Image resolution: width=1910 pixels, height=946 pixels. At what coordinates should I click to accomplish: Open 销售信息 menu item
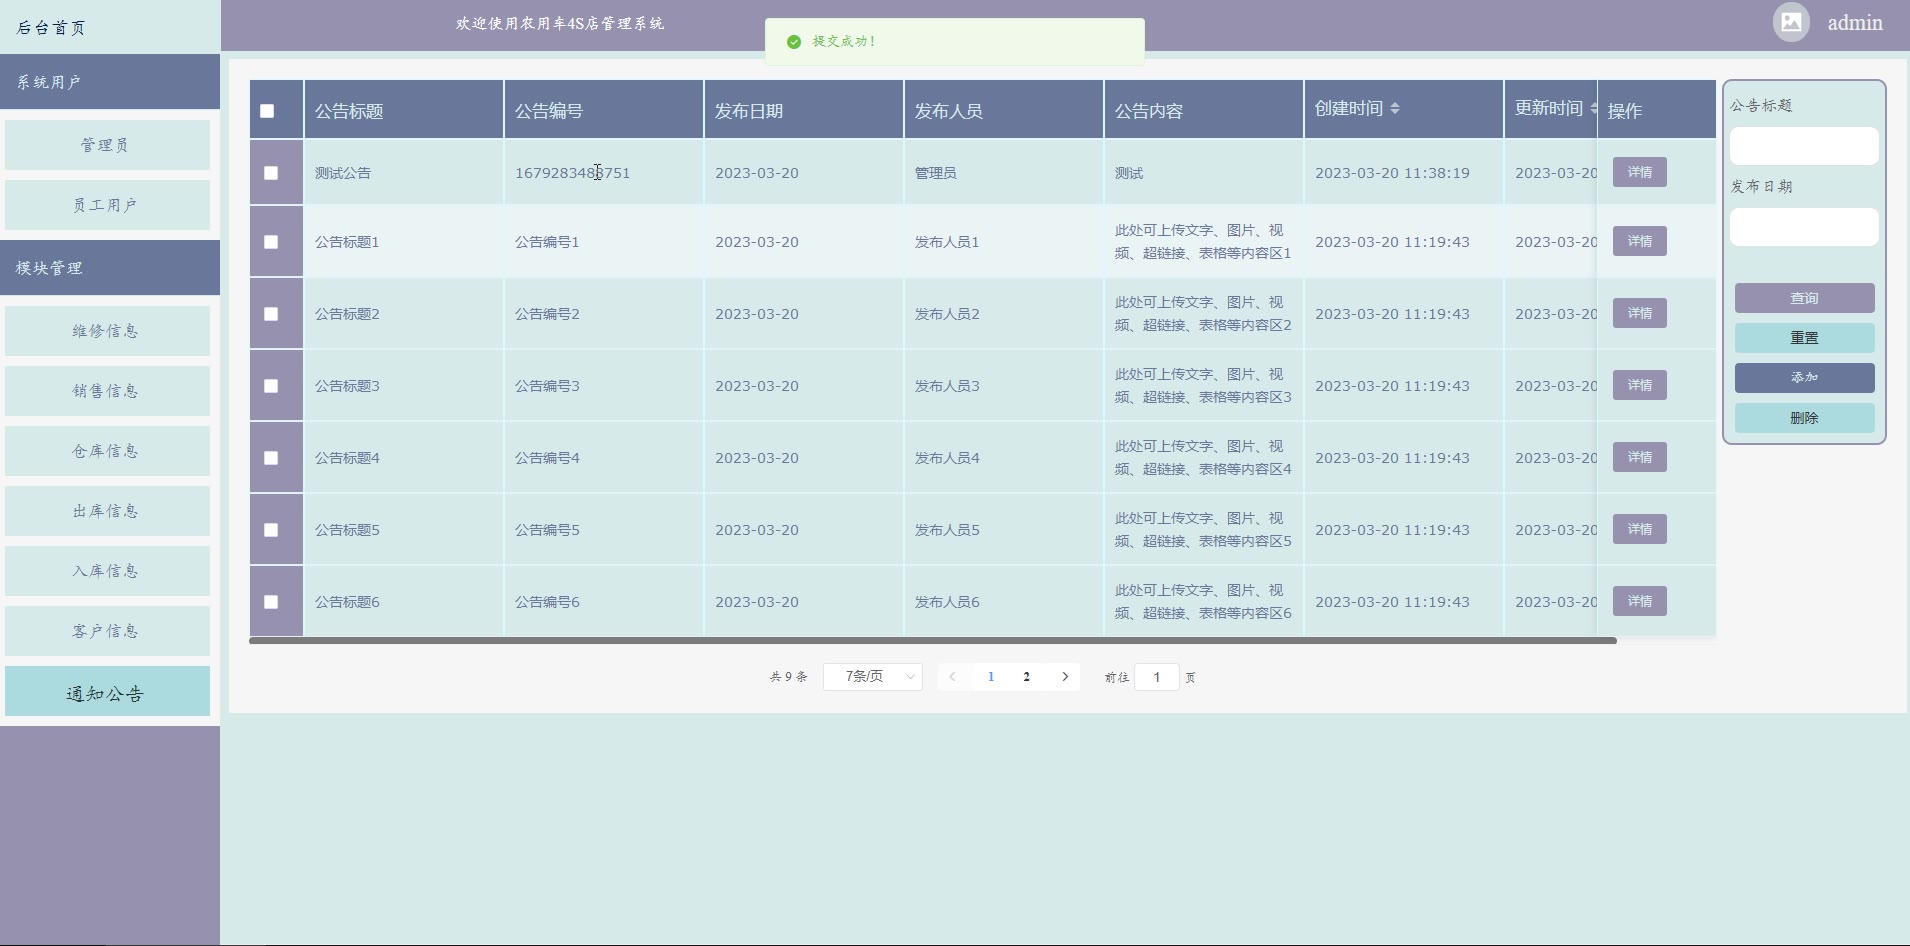(x=107, y=391)
